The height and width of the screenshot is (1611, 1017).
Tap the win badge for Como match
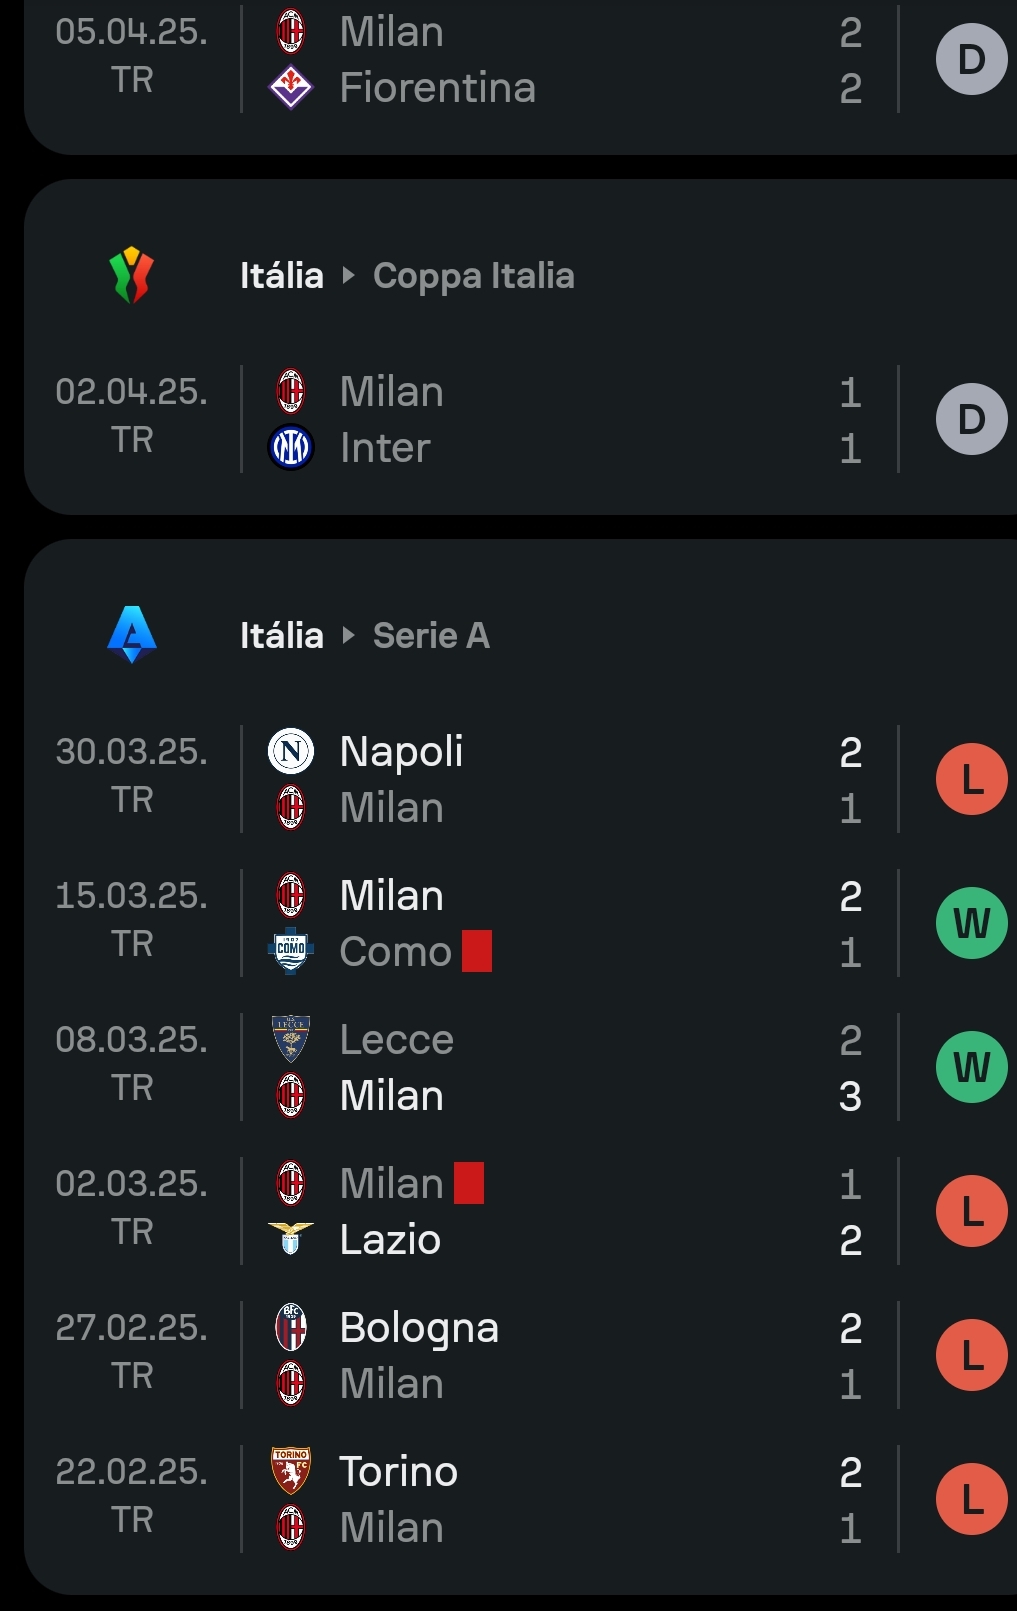(972, 923)
